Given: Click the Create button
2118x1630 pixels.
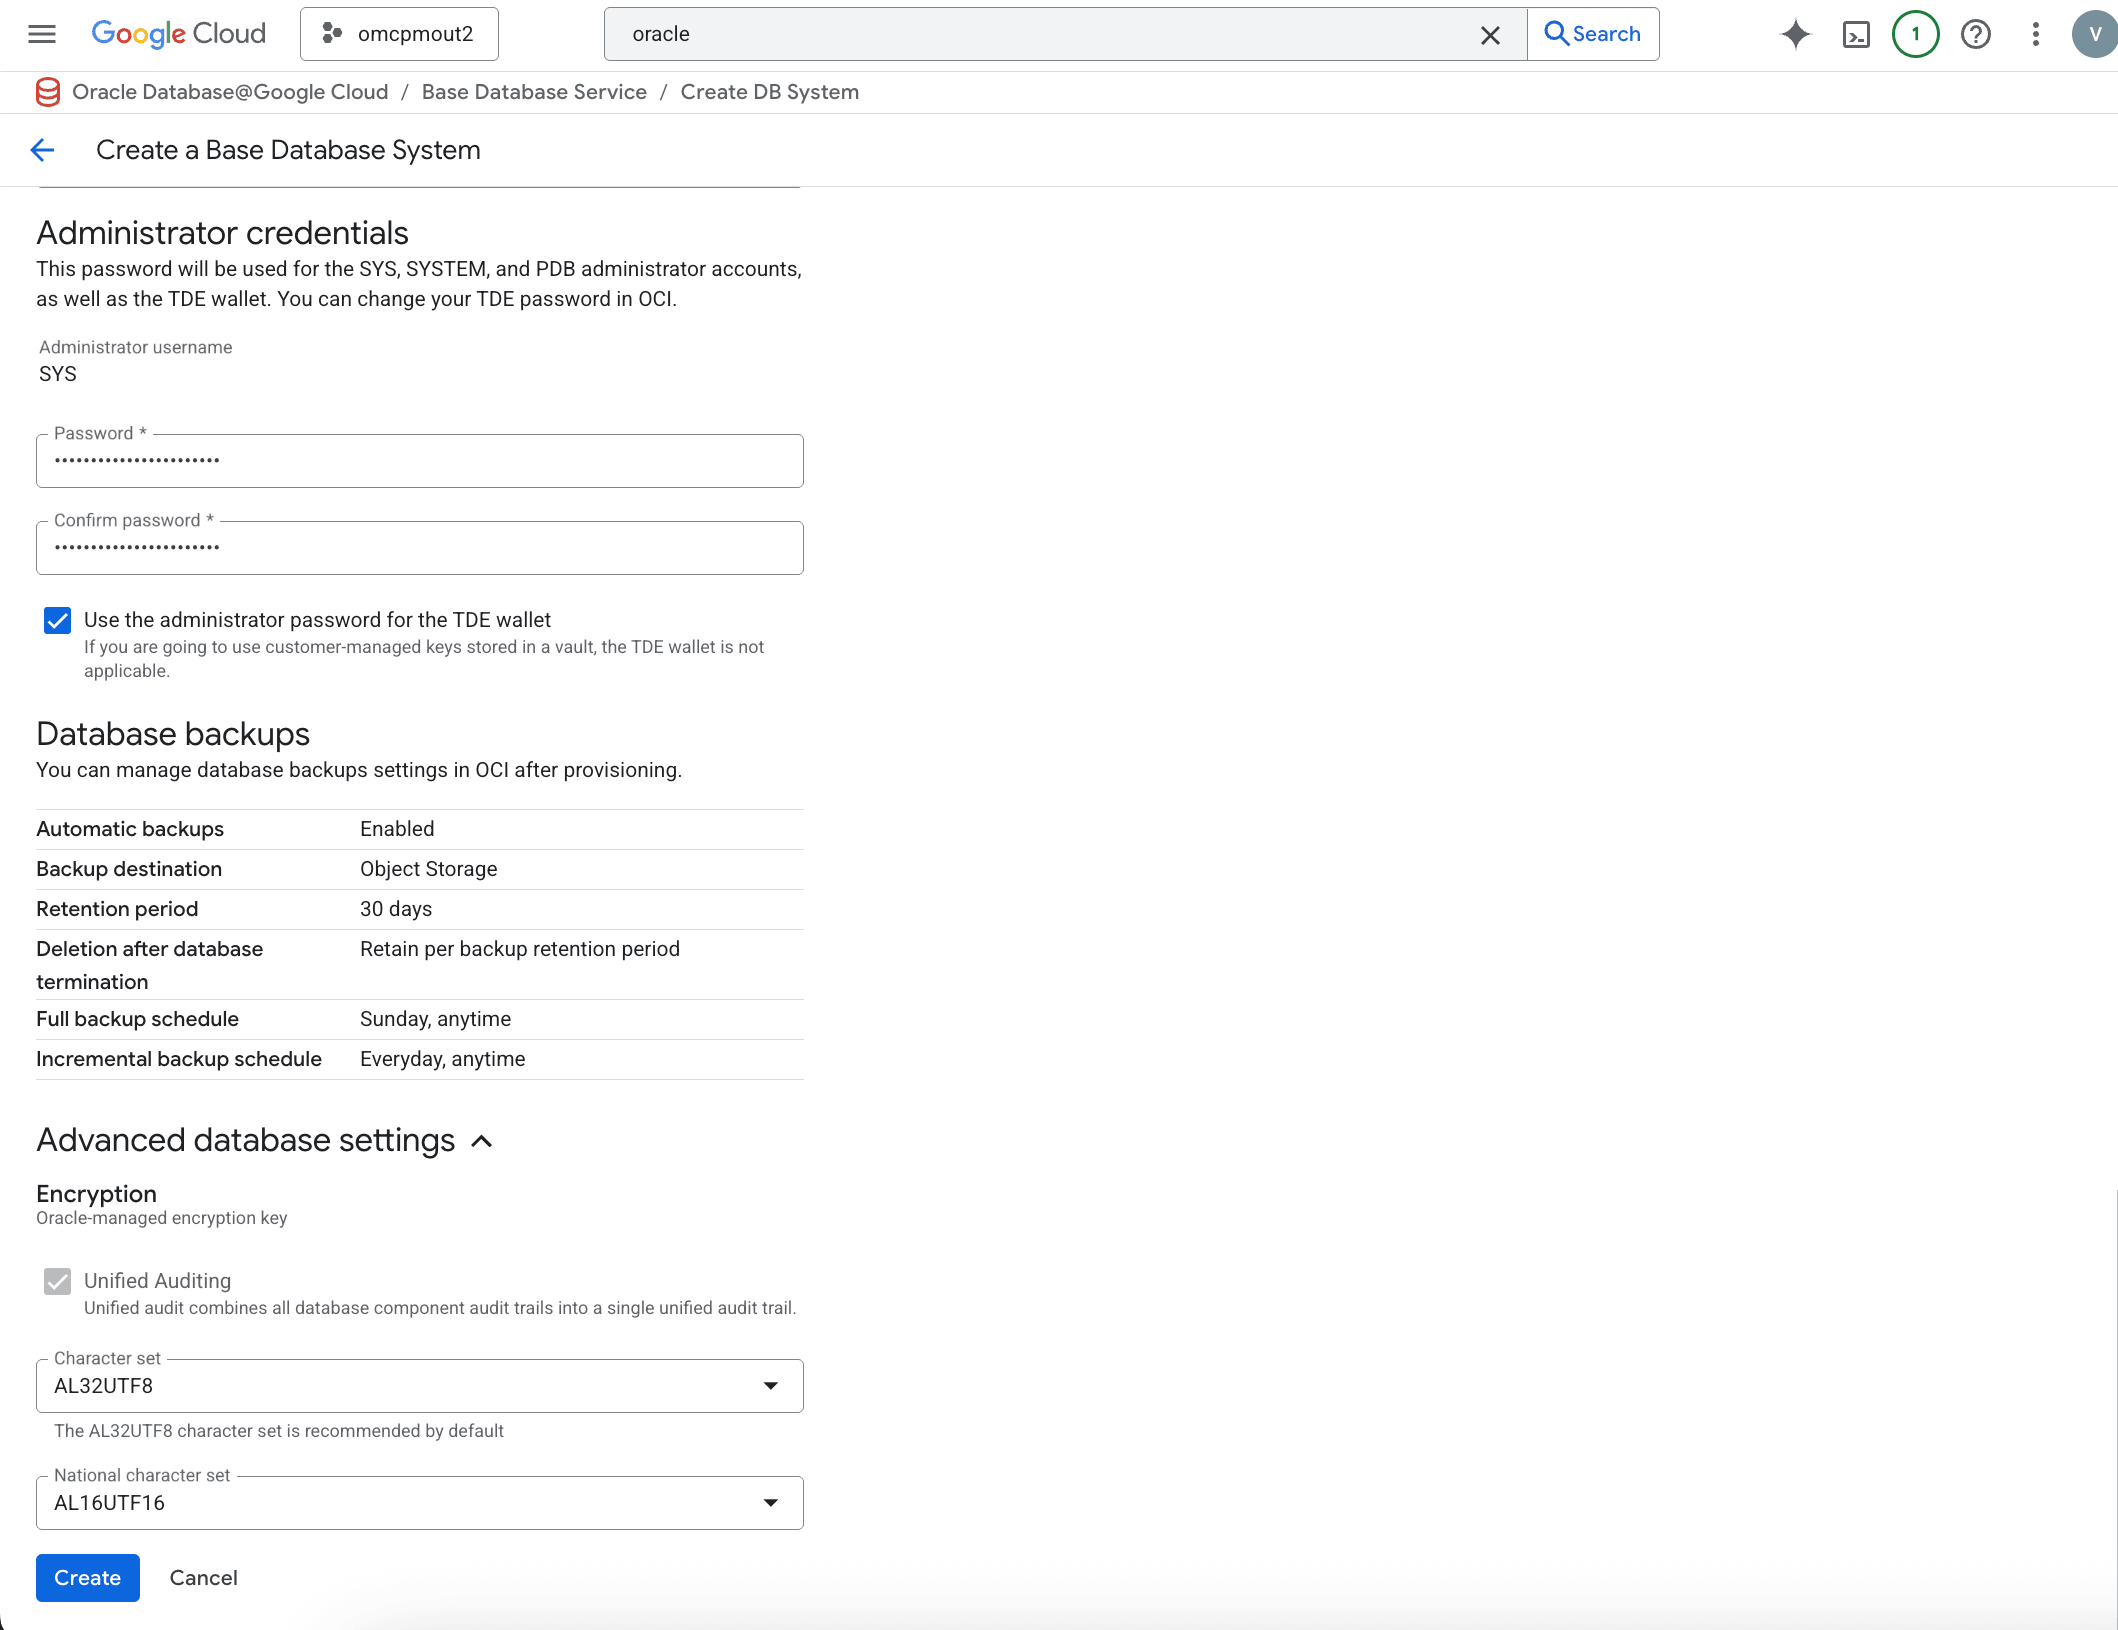Looking at the screenshot, I should click(87, 1577).
